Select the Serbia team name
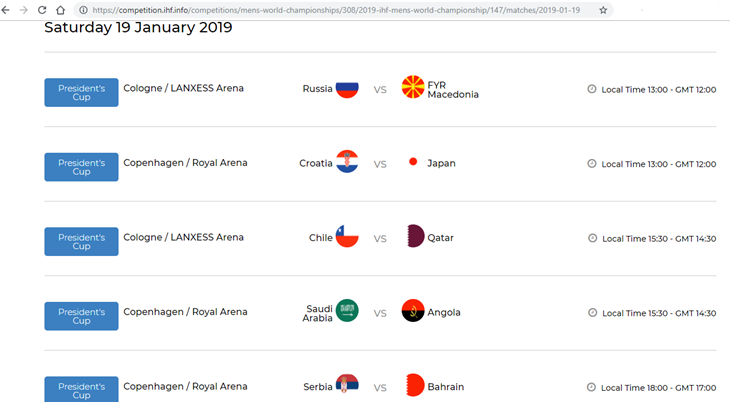 pyautogui.click(x=317, y=387)
